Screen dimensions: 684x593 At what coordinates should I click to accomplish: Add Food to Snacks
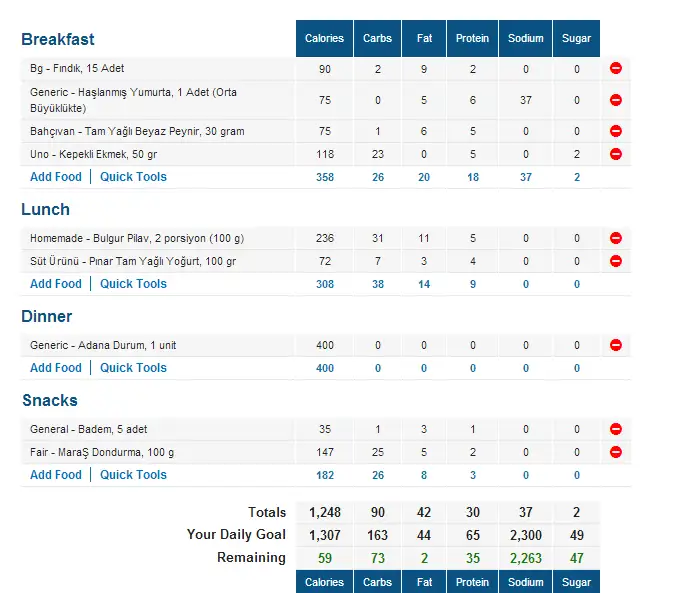pyautogui.click(x=56, y=475)
